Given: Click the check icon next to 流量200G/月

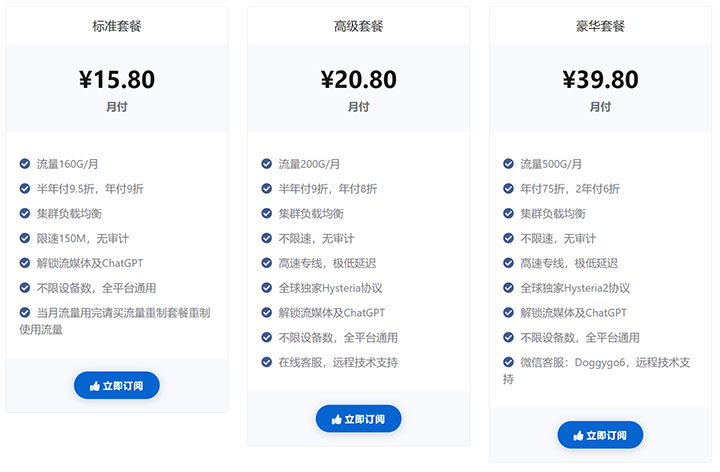Looking at the screenshot, I should tap(266, 163).
